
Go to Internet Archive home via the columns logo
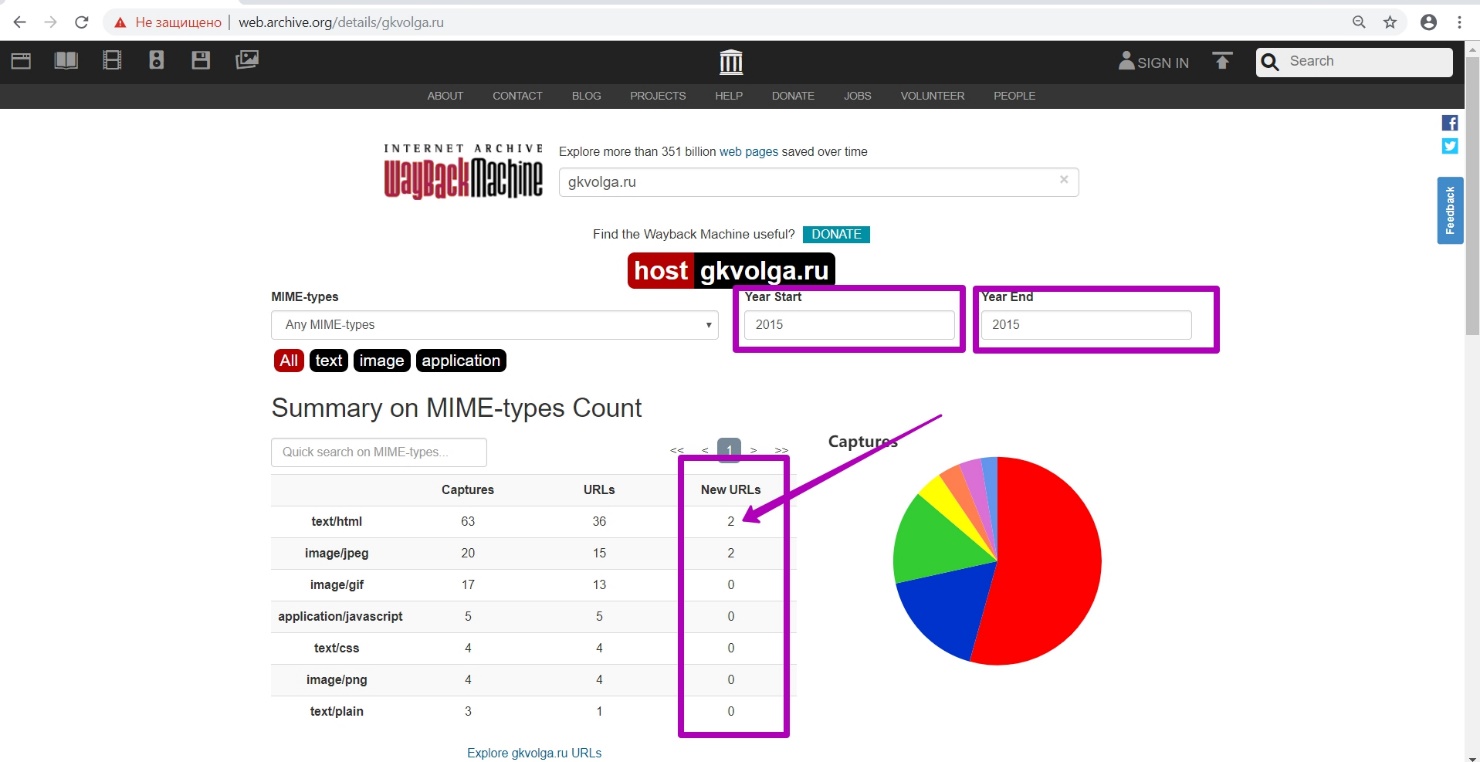point(732,62)
